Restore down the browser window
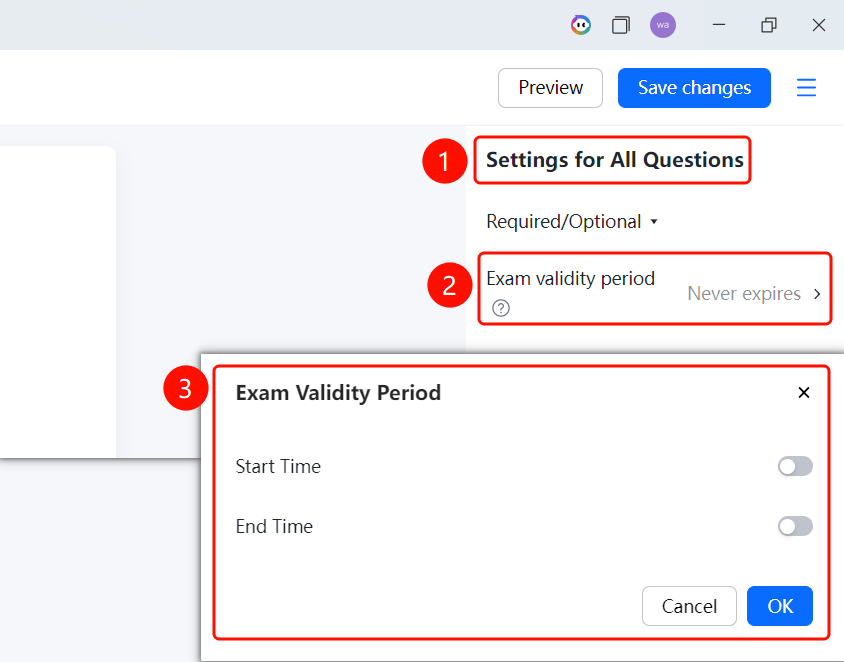 pyautogui.click(x=769, y=25)
